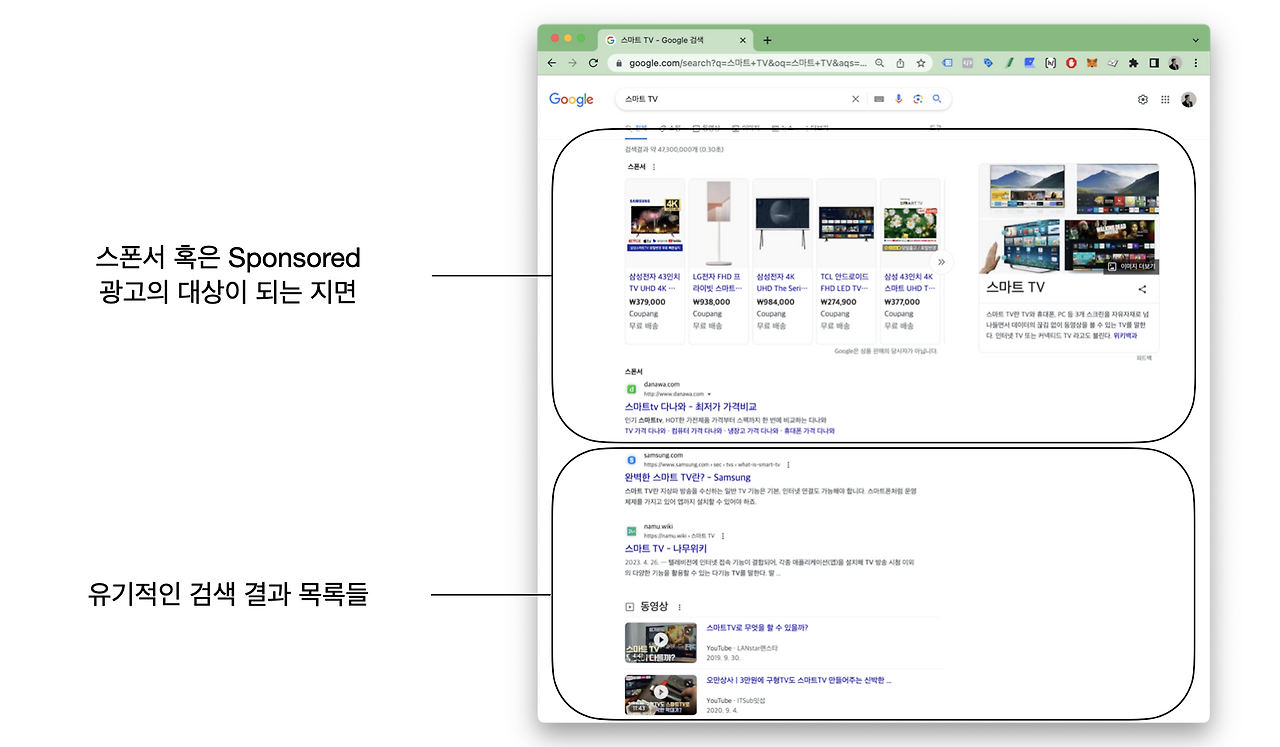Open quick settings via the gear icon
Screen dimensions: 1280x747
point(1142,99)
